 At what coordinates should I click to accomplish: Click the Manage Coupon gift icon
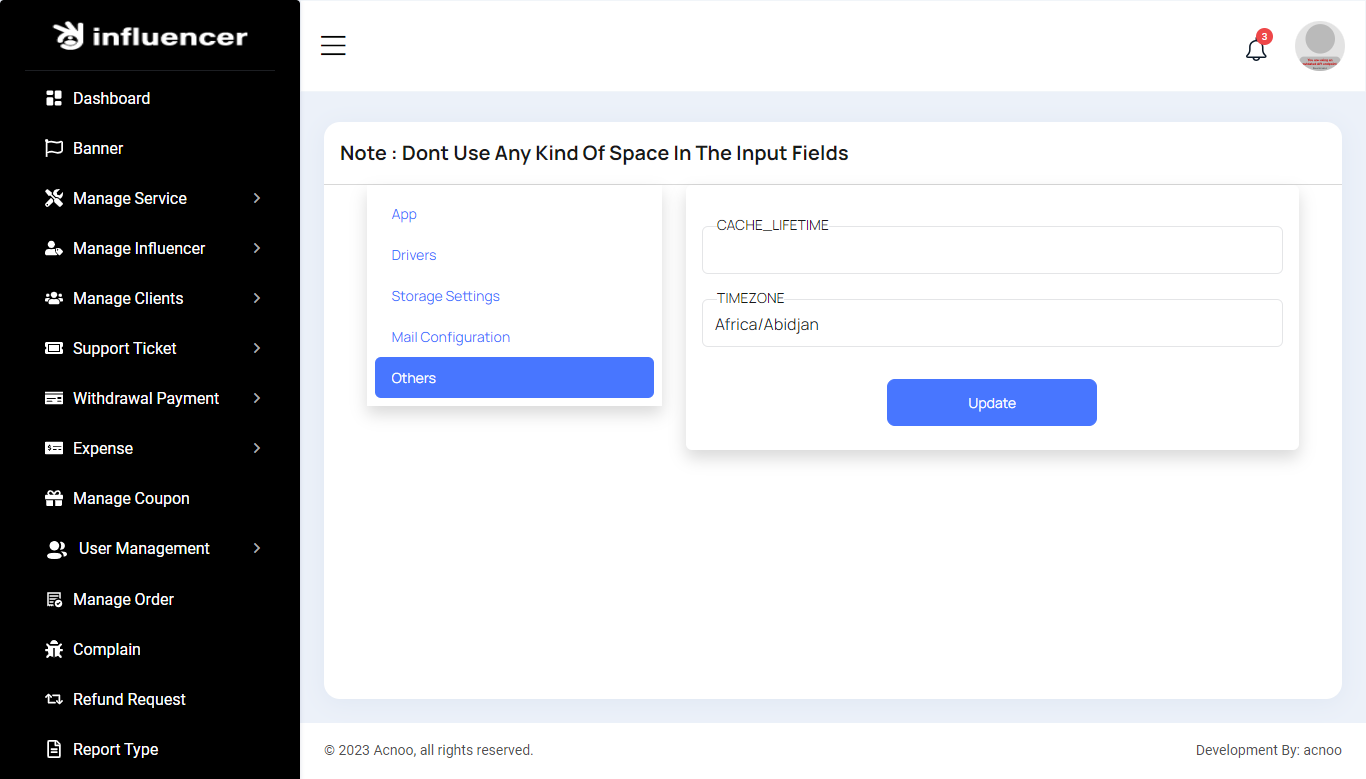pos(54,498)
